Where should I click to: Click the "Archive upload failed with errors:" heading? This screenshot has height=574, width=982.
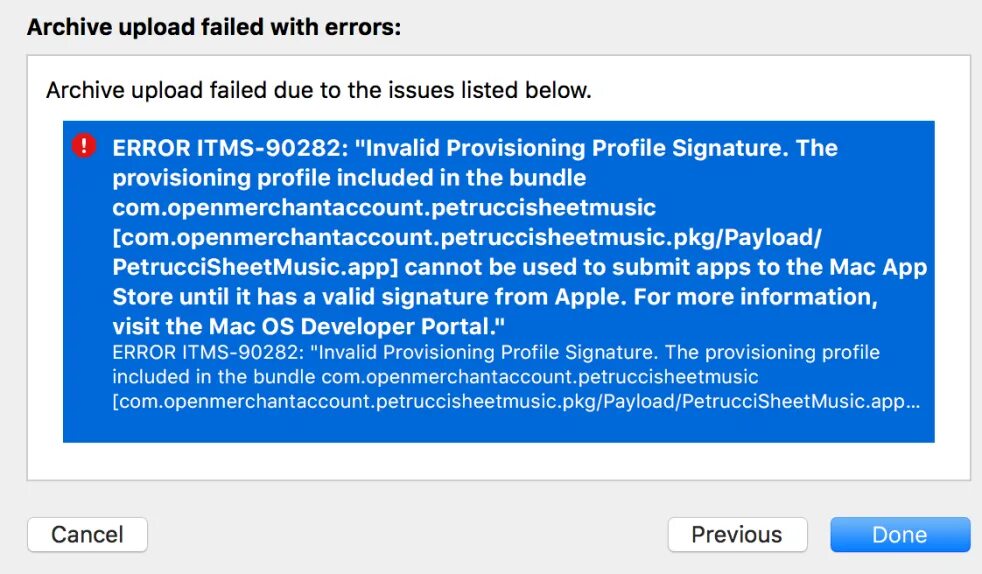tap(214, 27)
